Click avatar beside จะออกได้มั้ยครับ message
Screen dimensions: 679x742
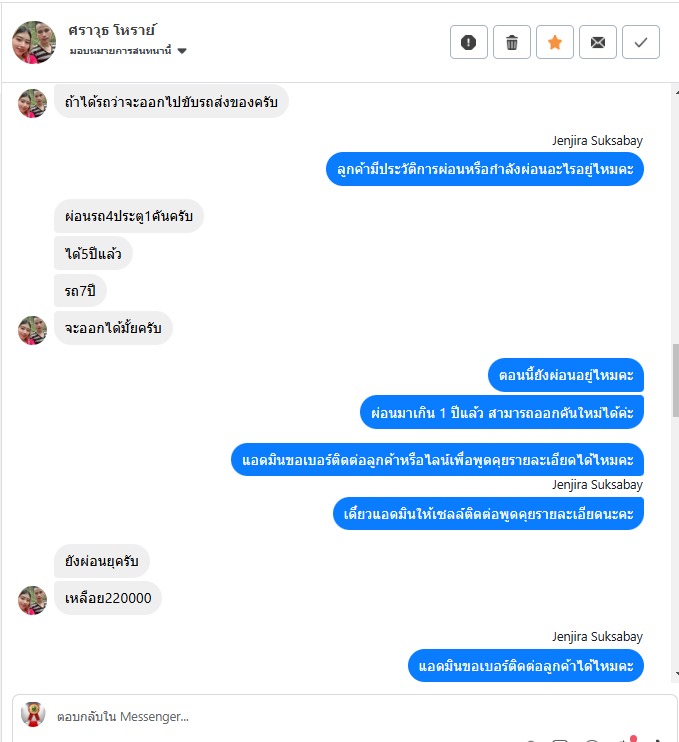point(33,330)
